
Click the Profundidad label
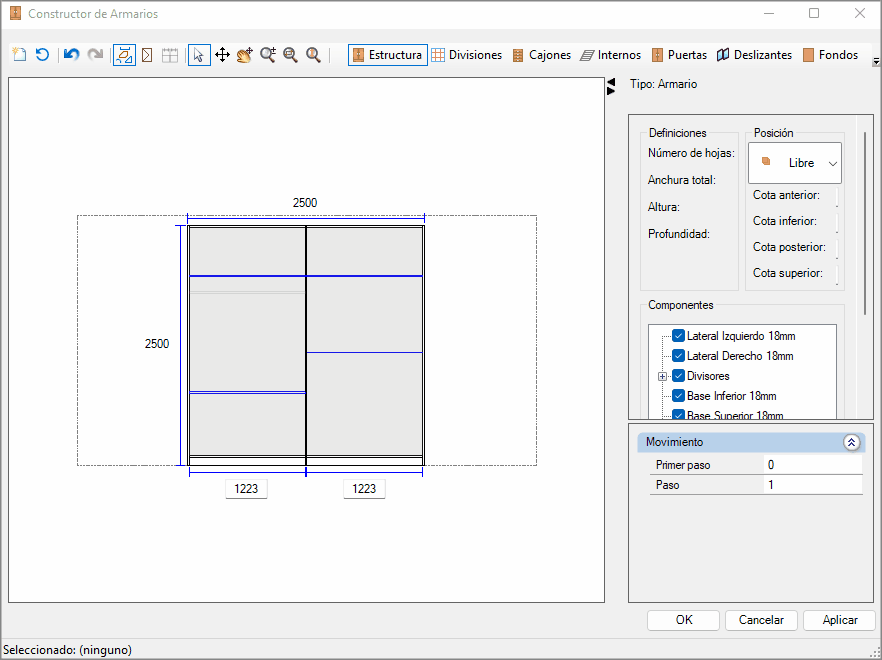point(679,234)
